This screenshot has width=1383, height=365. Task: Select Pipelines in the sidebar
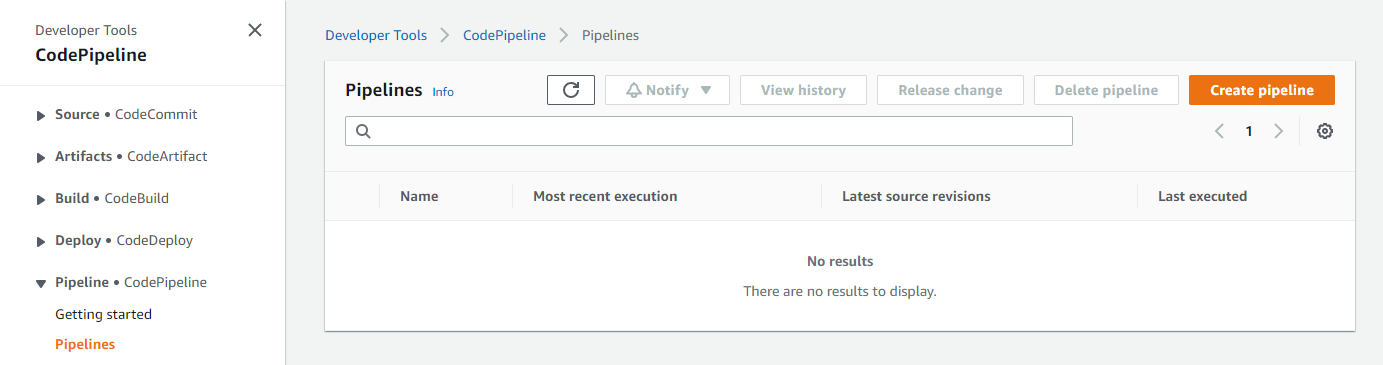click(85, 344)
